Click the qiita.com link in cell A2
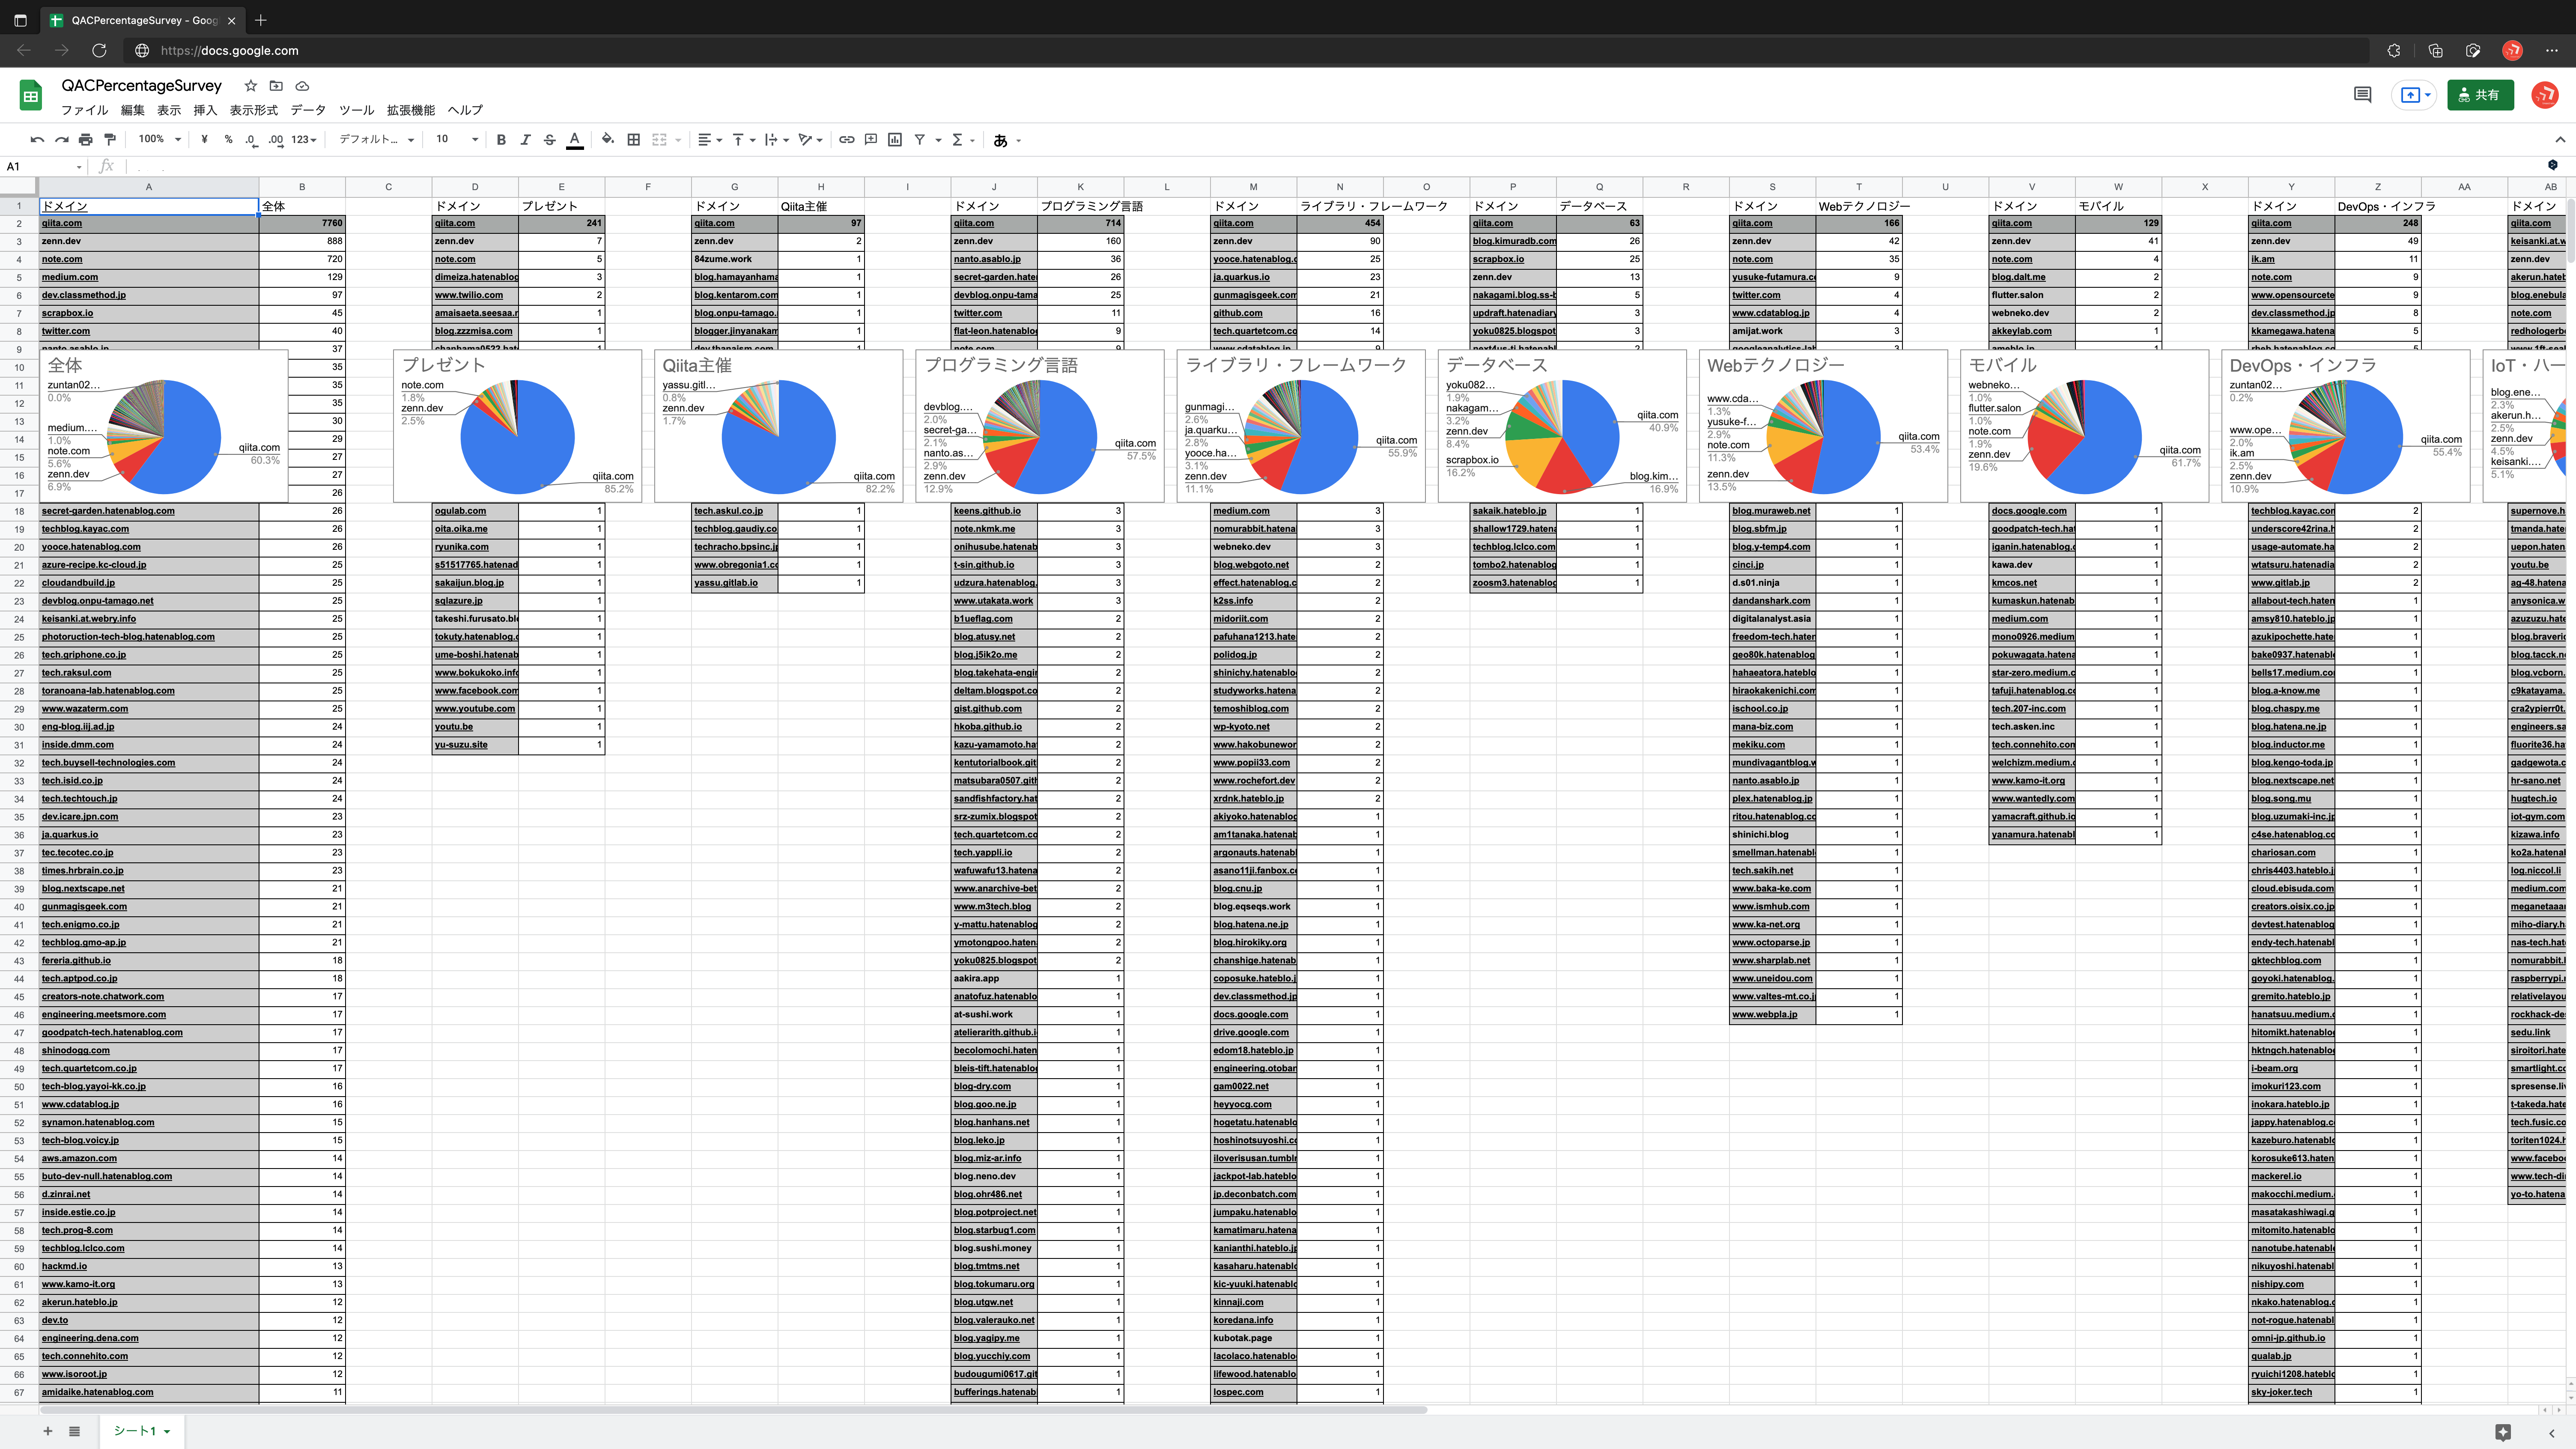This screenshot has height=1449, width=2576. point(62,223)
